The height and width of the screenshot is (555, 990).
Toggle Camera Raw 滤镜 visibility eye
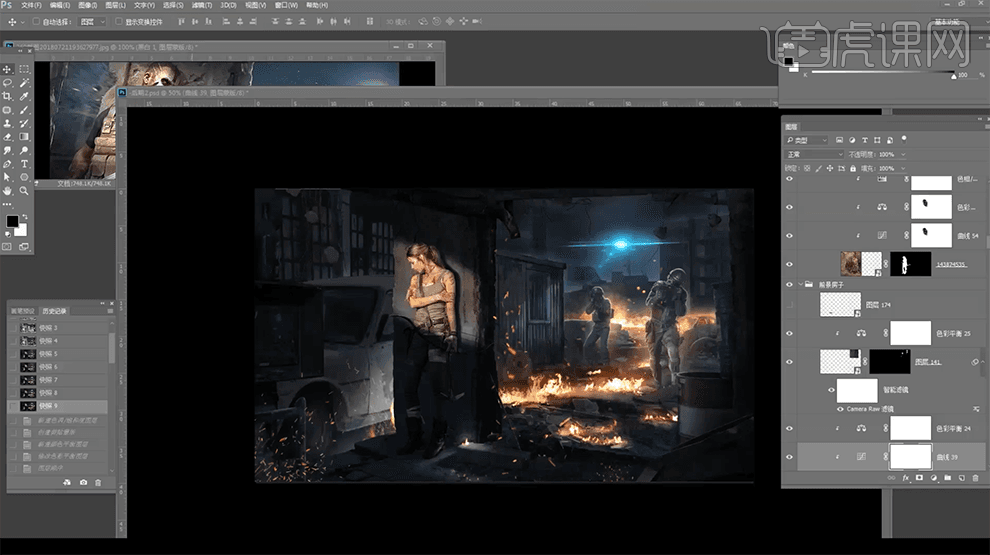(840, 409)
